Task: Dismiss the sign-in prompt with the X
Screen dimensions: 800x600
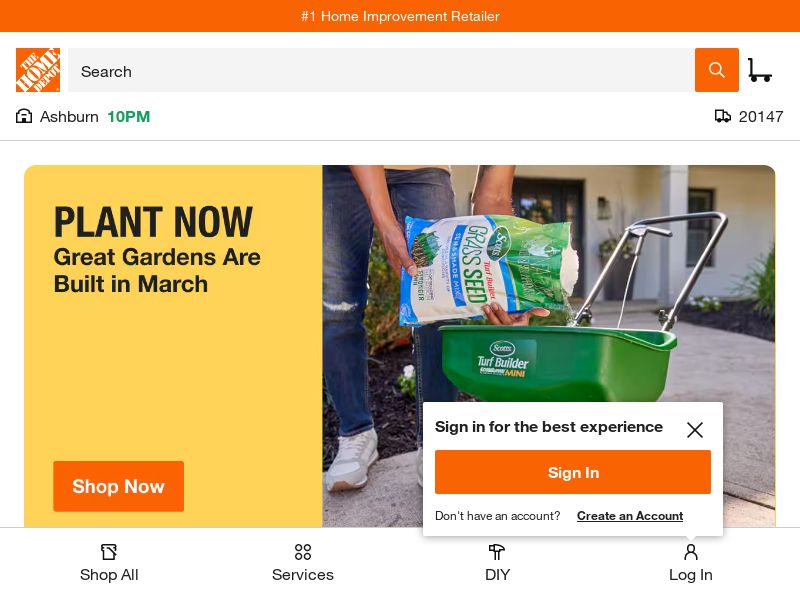Action: click(x=695, y=430)
